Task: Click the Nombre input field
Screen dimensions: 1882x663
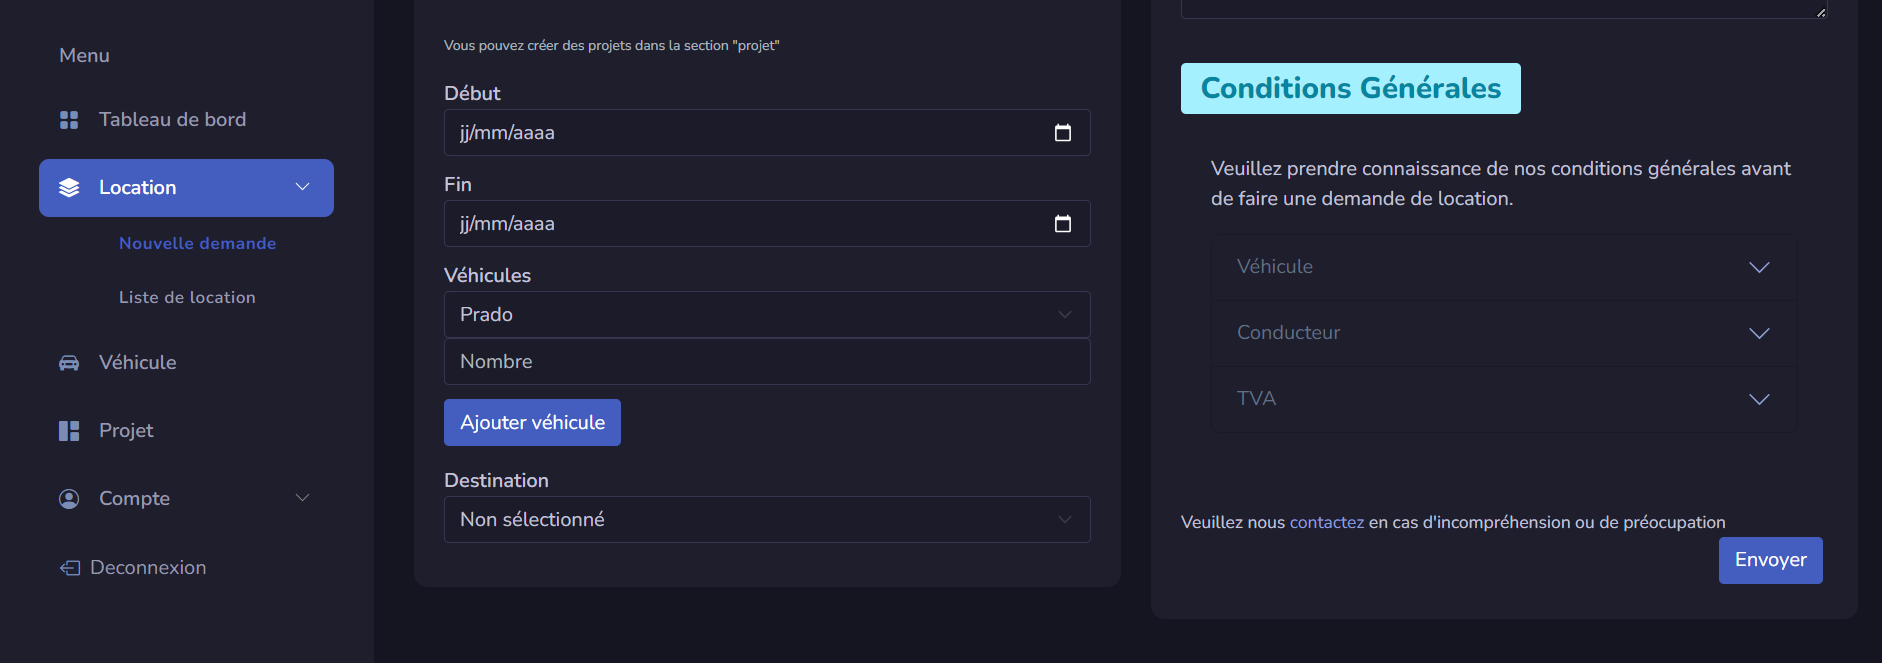Action: [x=767, y=362]
